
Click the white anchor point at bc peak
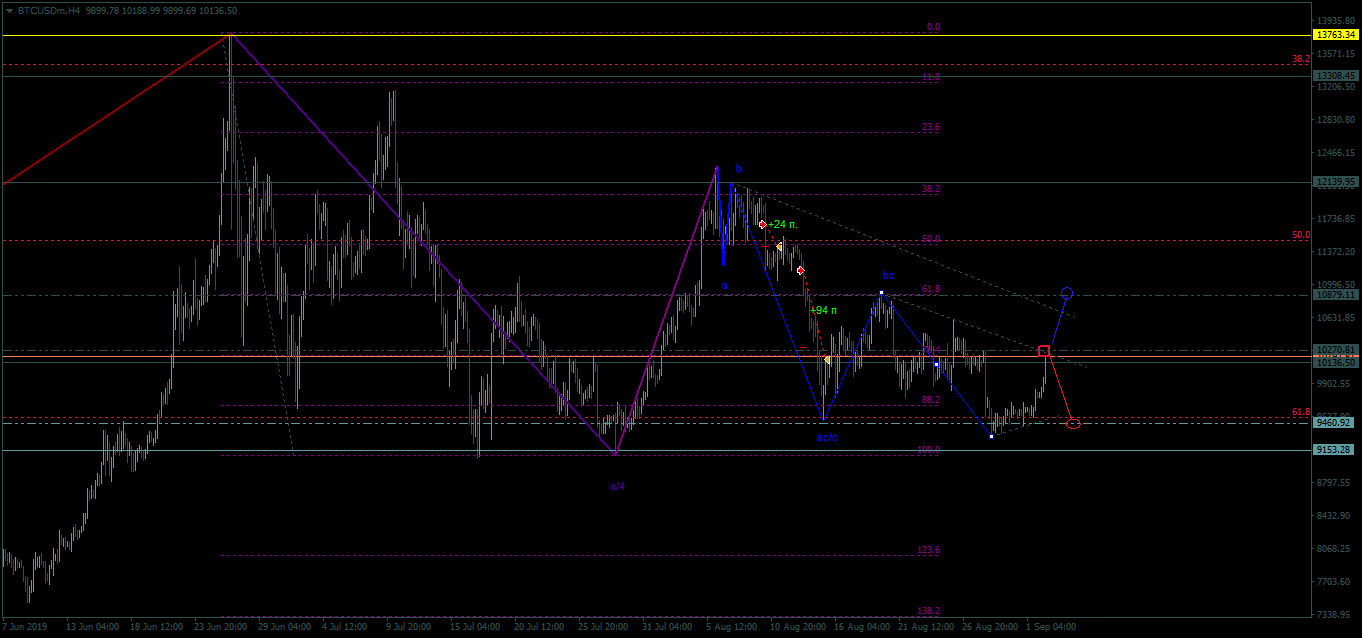pos(881,293)
